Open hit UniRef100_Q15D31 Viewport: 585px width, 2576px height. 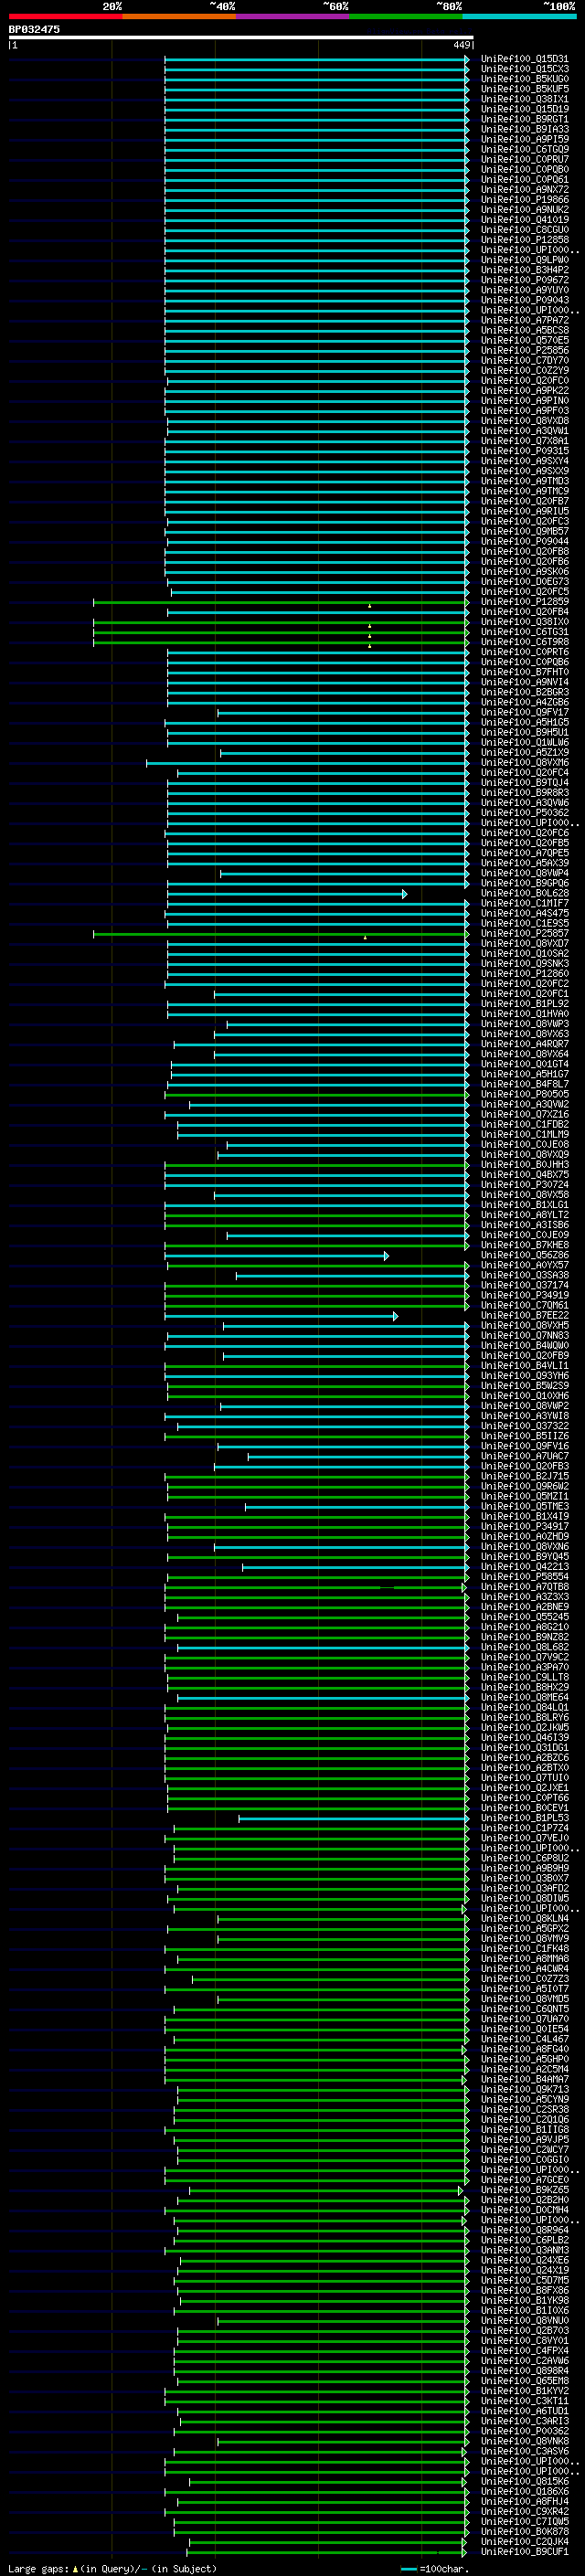pos(525,59)
